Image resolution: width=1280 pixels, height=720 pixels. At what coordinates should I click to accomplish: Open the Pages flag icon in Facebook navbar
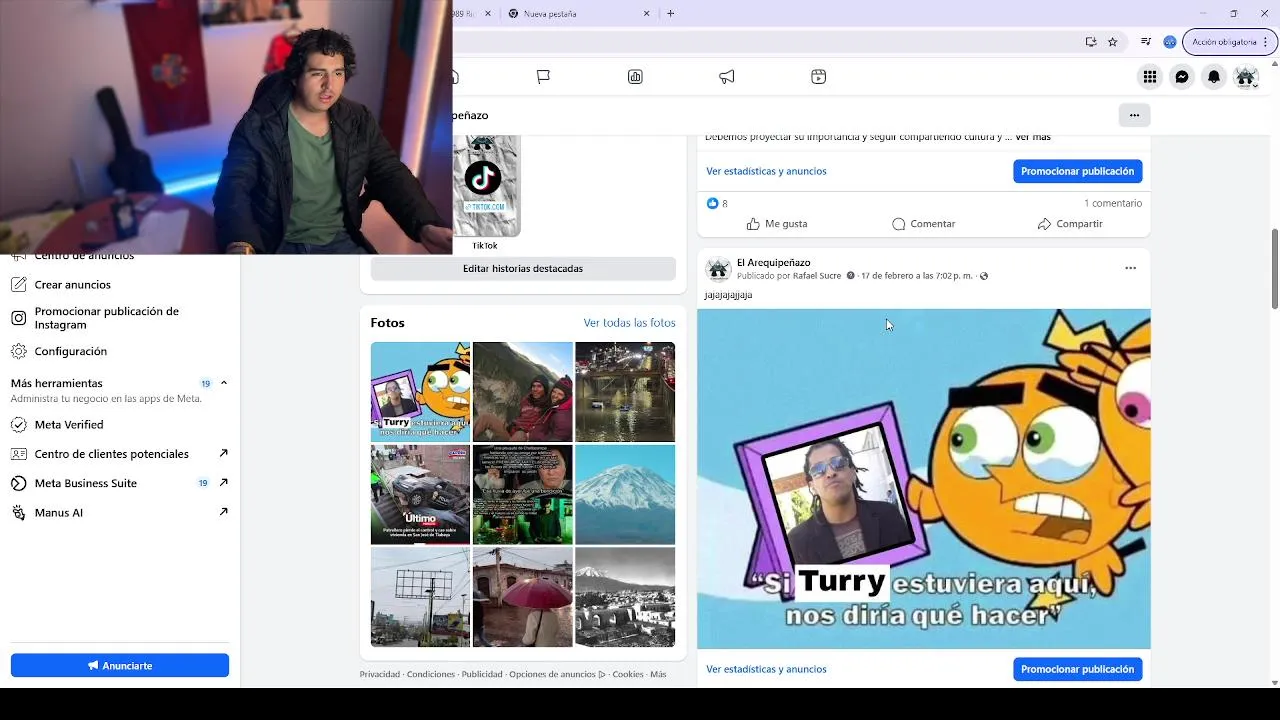tap(543, 77)
